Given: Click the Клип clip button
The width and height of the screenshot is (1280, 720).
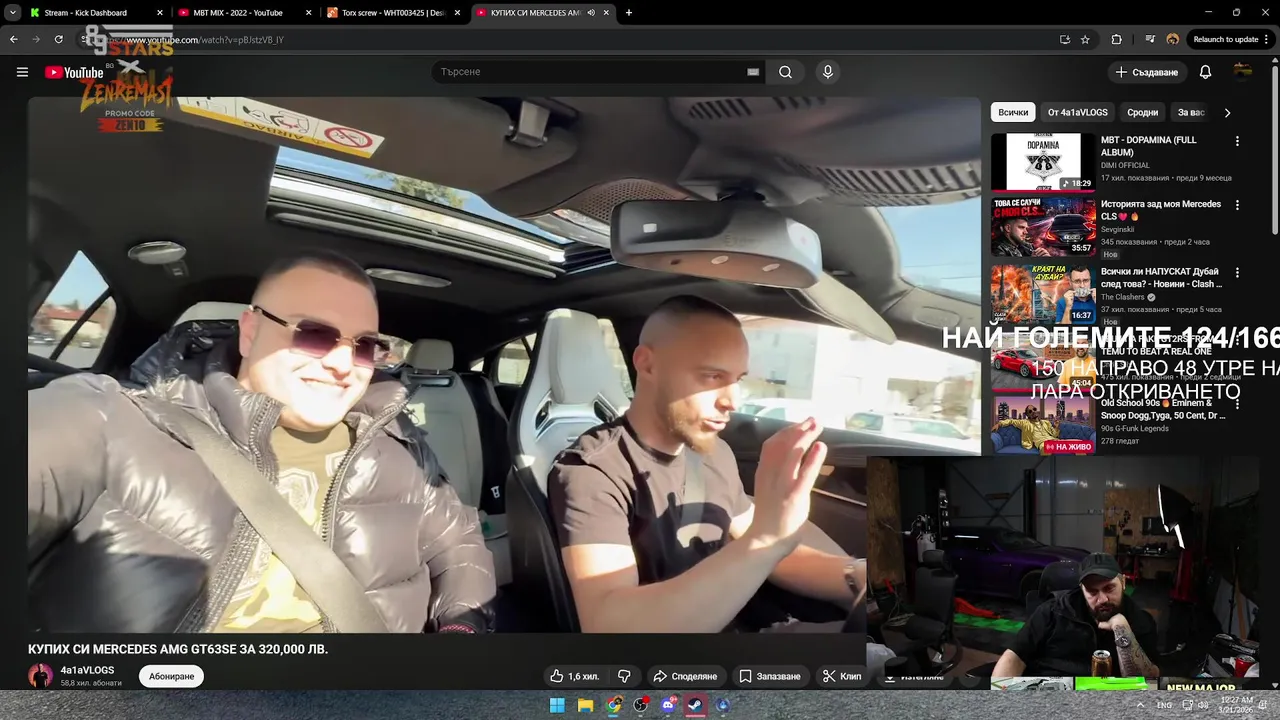Looking at the screenshot, I should pyautogui.click(x=842, y=676).
